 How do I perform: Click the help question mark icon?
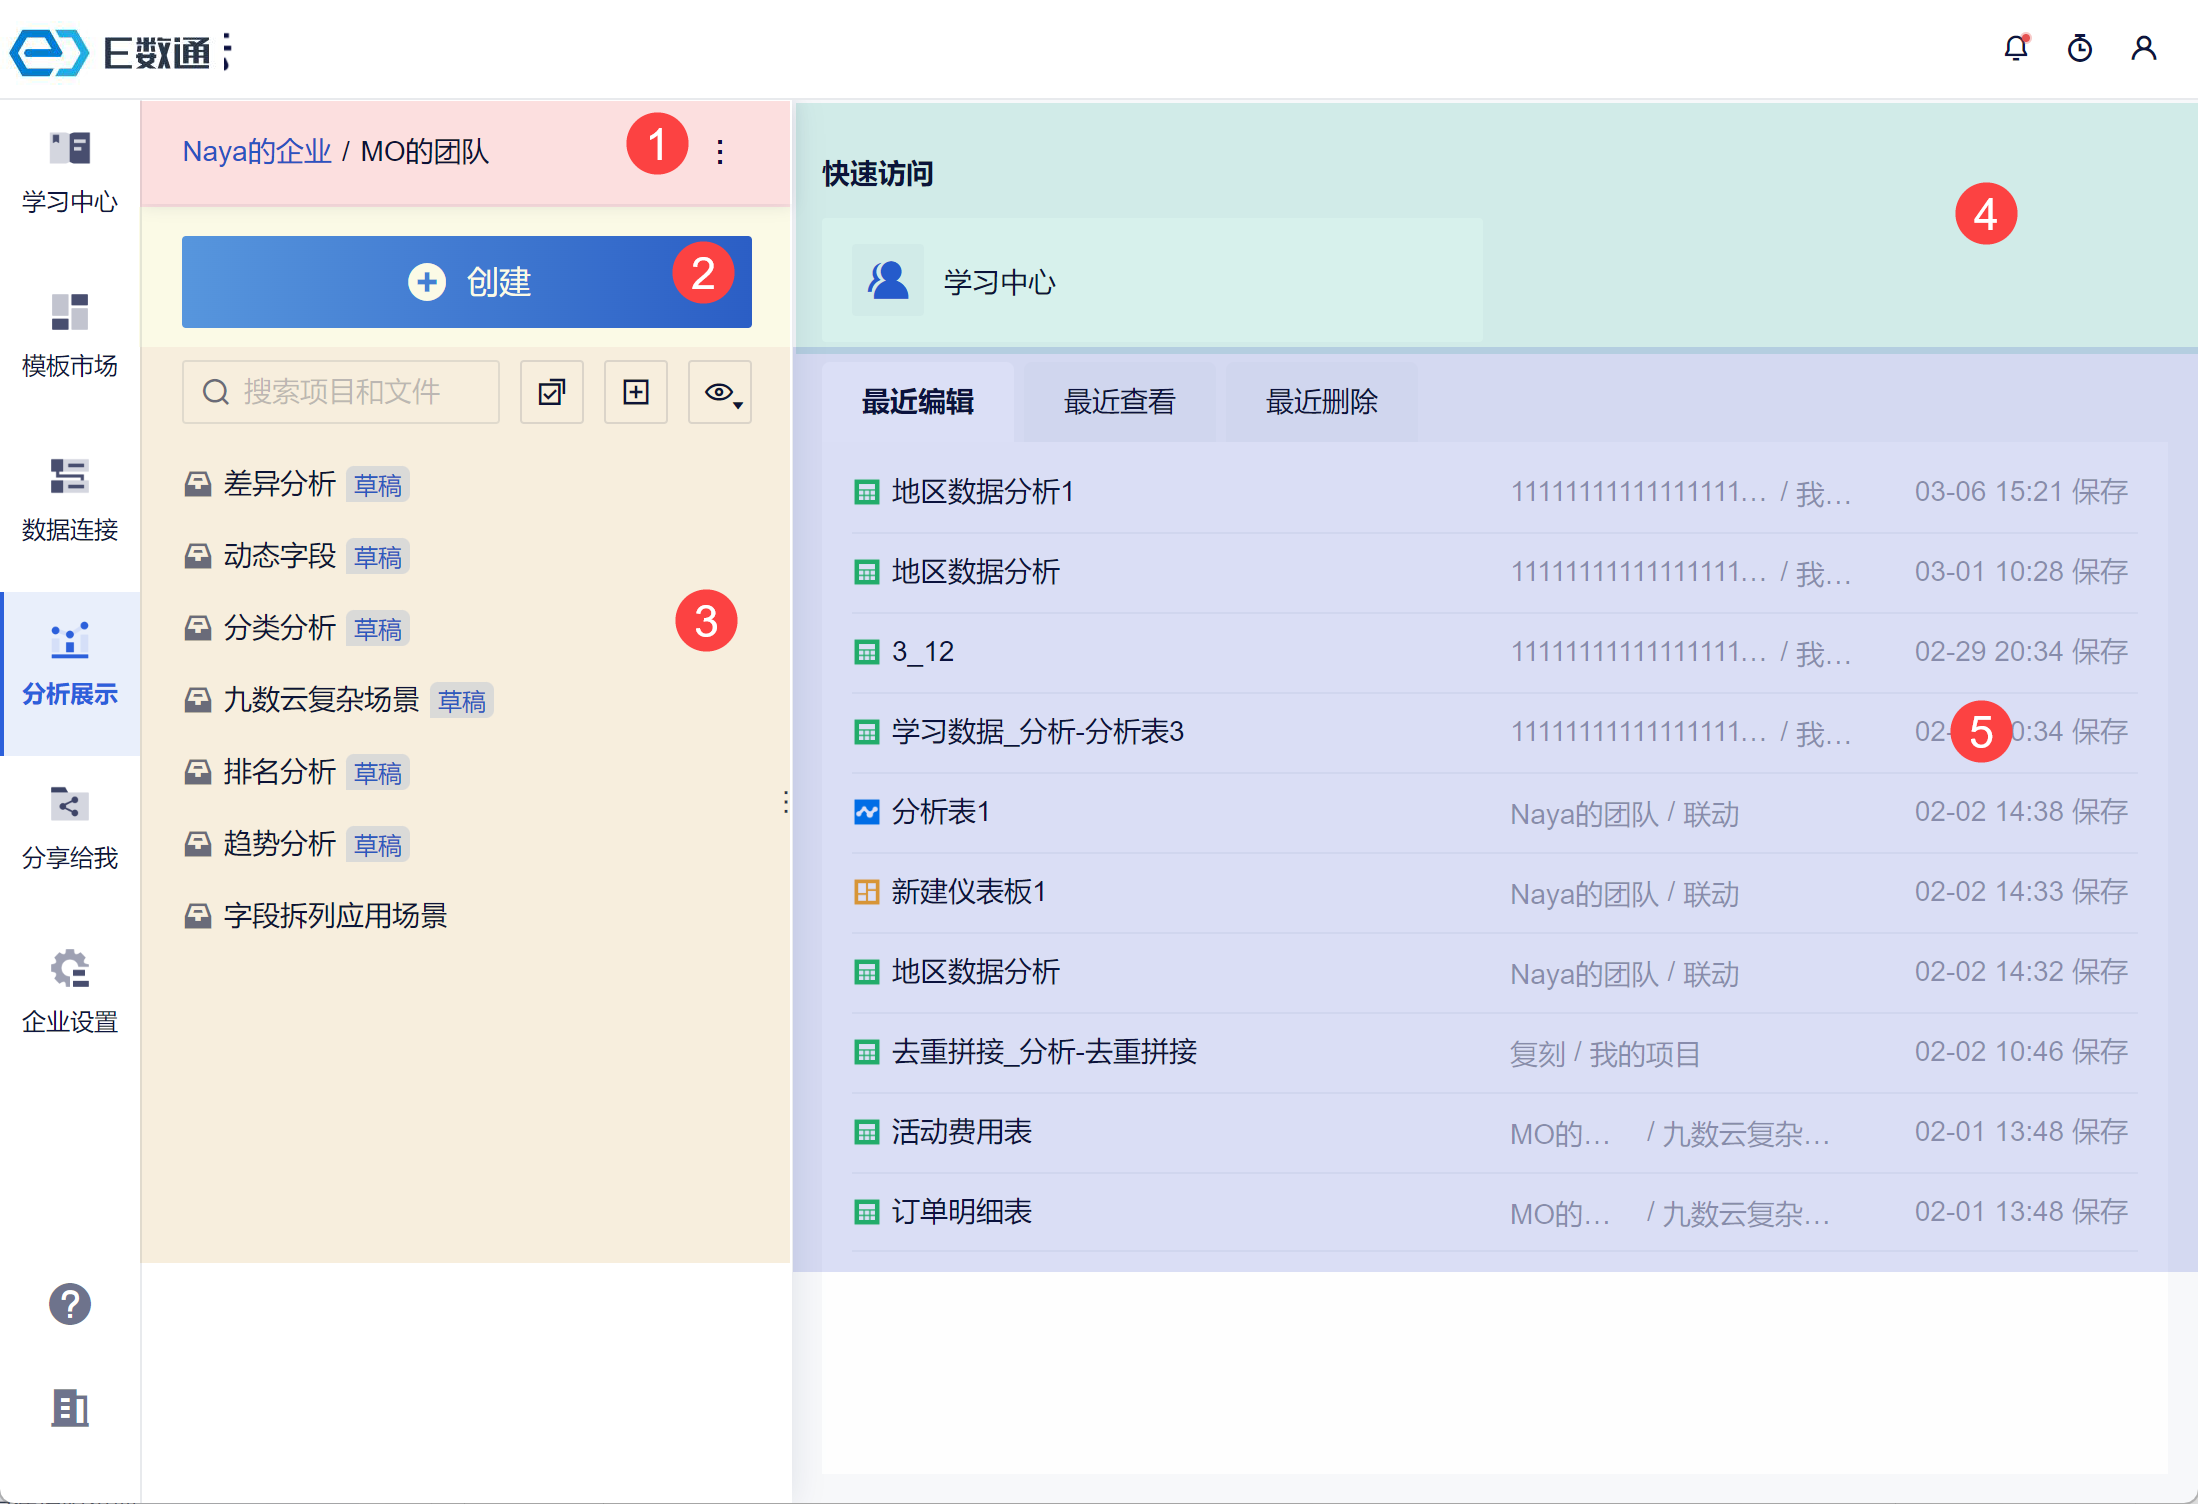tap(70, 1304)
